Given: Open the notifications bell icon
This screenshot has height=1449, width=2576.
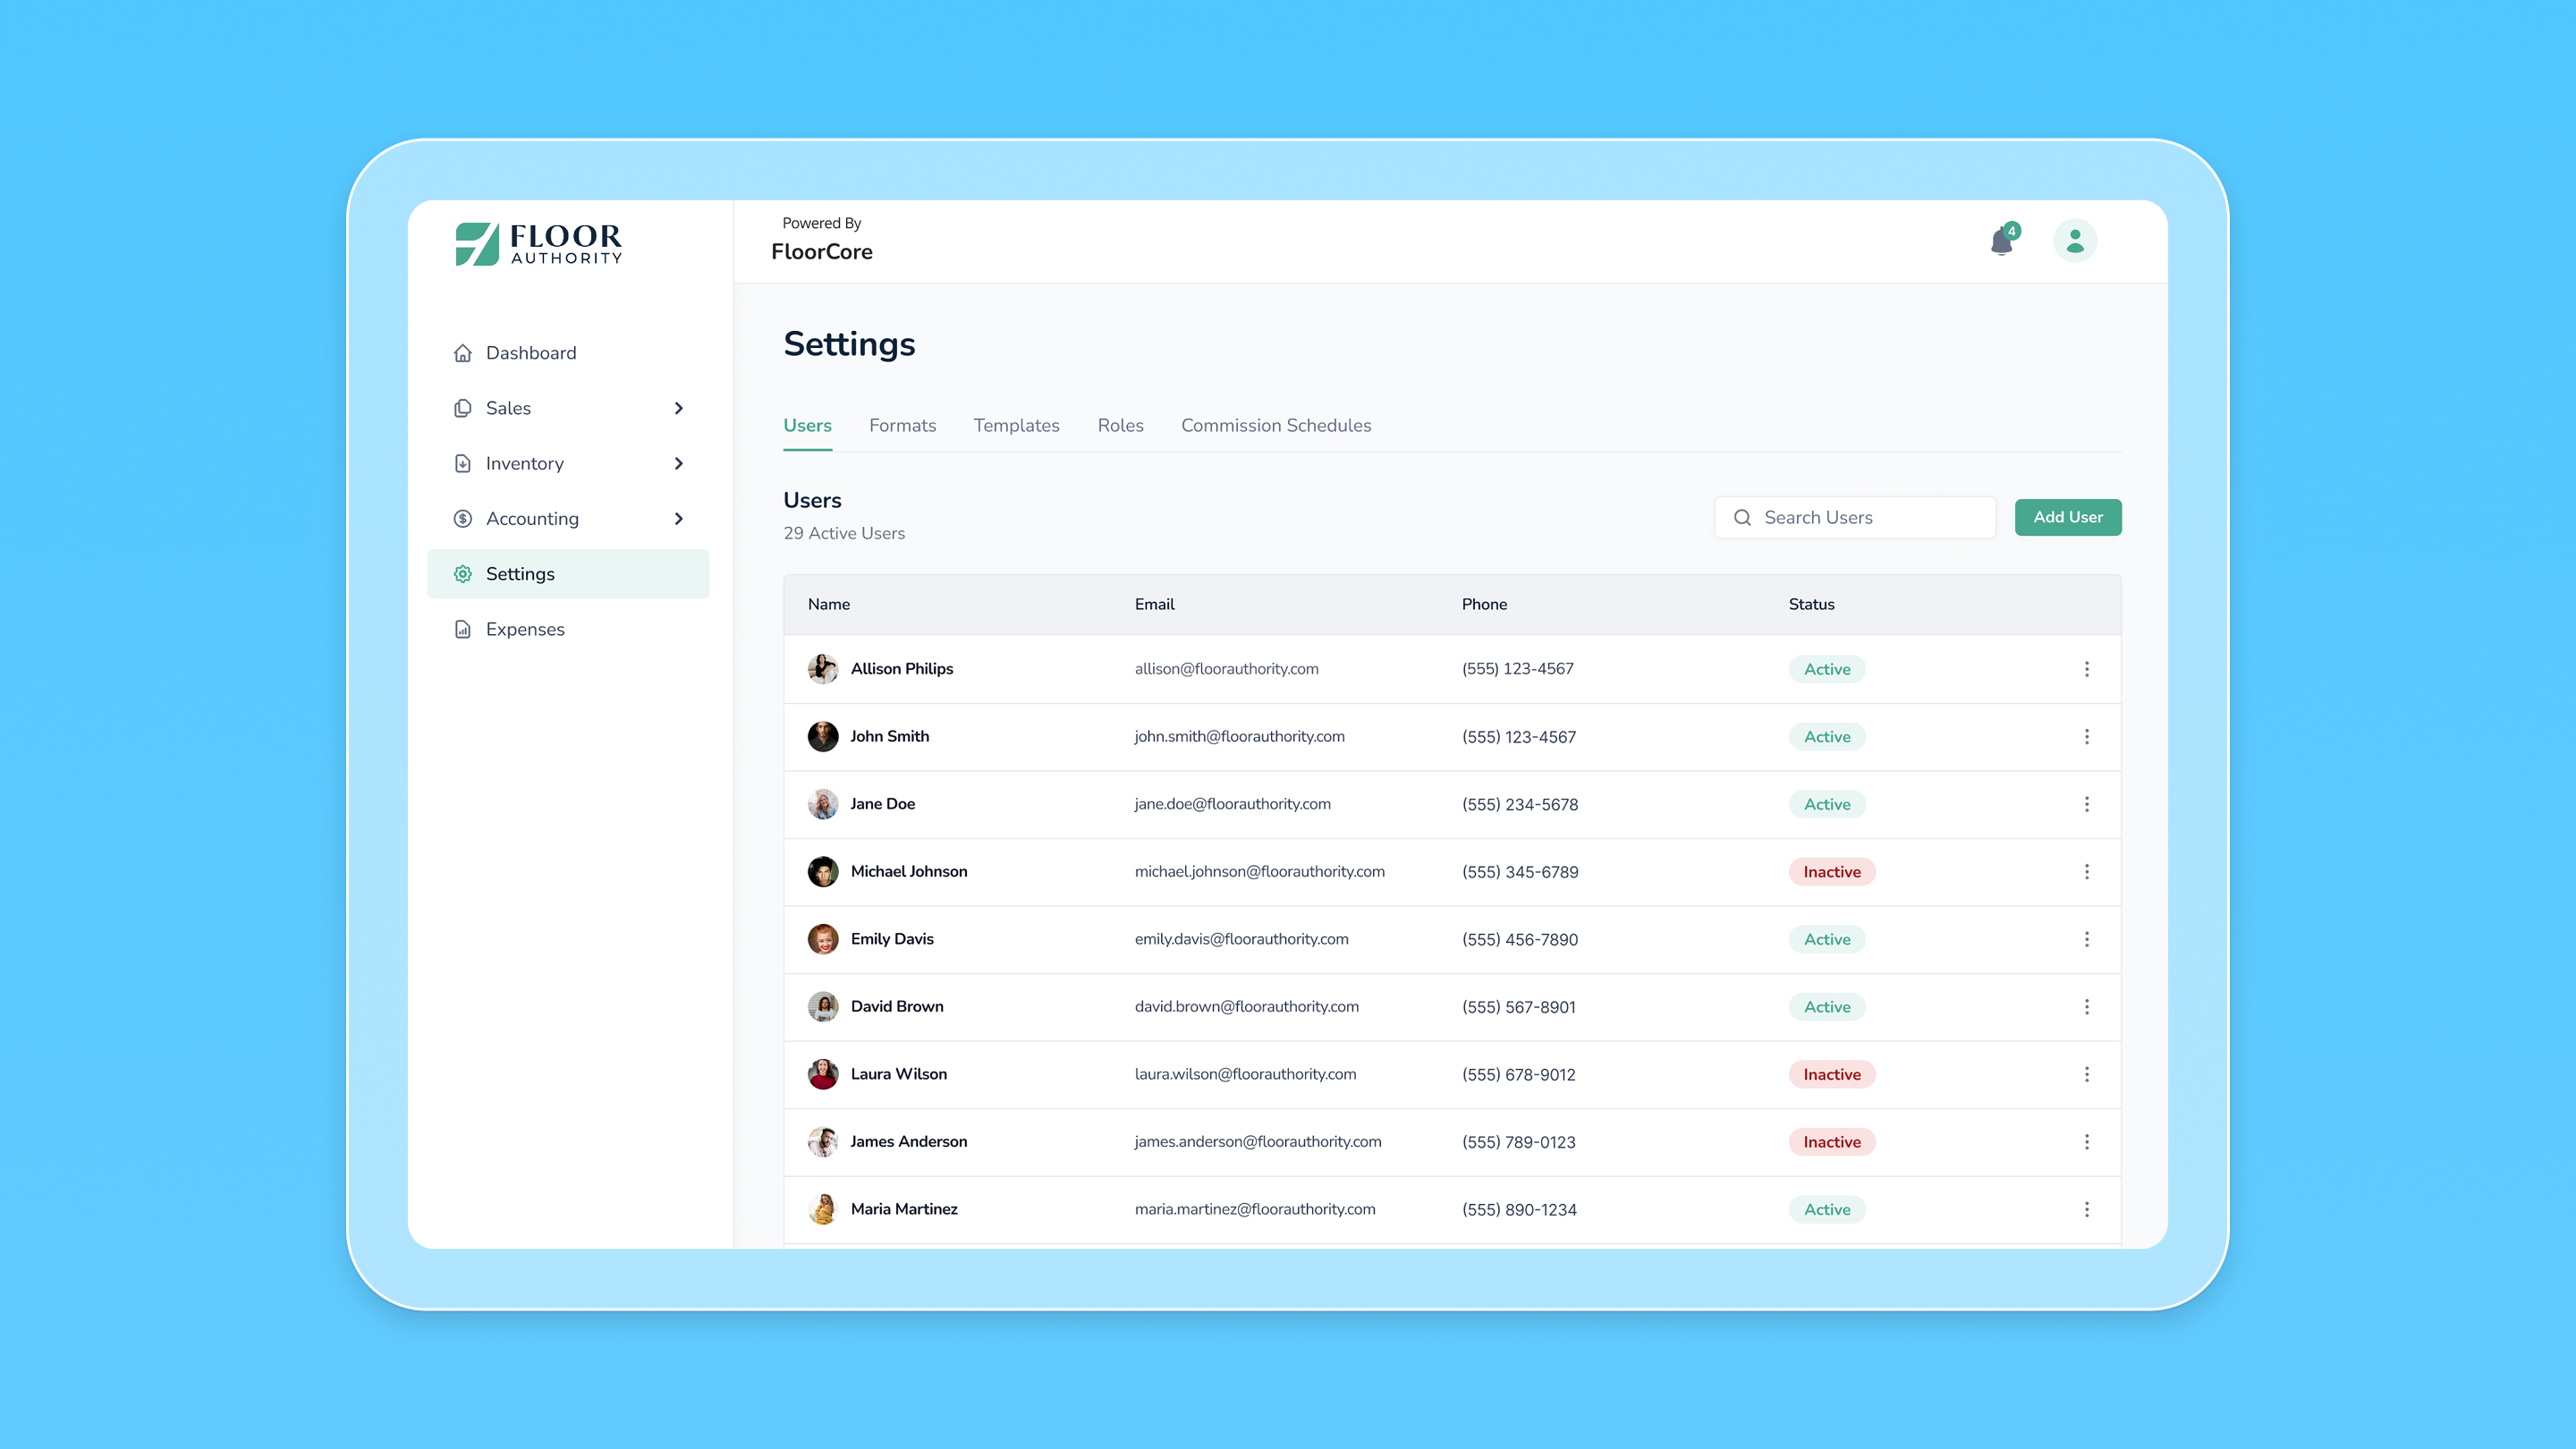Looking at the screenshot, I should click(x=2001, y=242).
